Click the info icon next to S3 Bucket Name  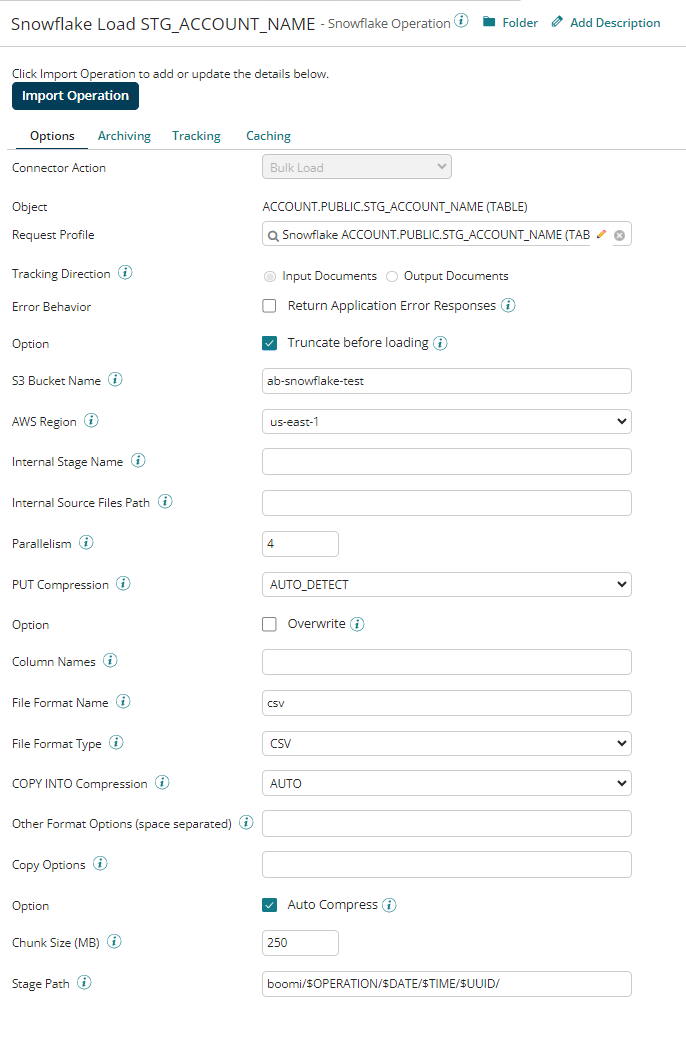coord(115,380)
